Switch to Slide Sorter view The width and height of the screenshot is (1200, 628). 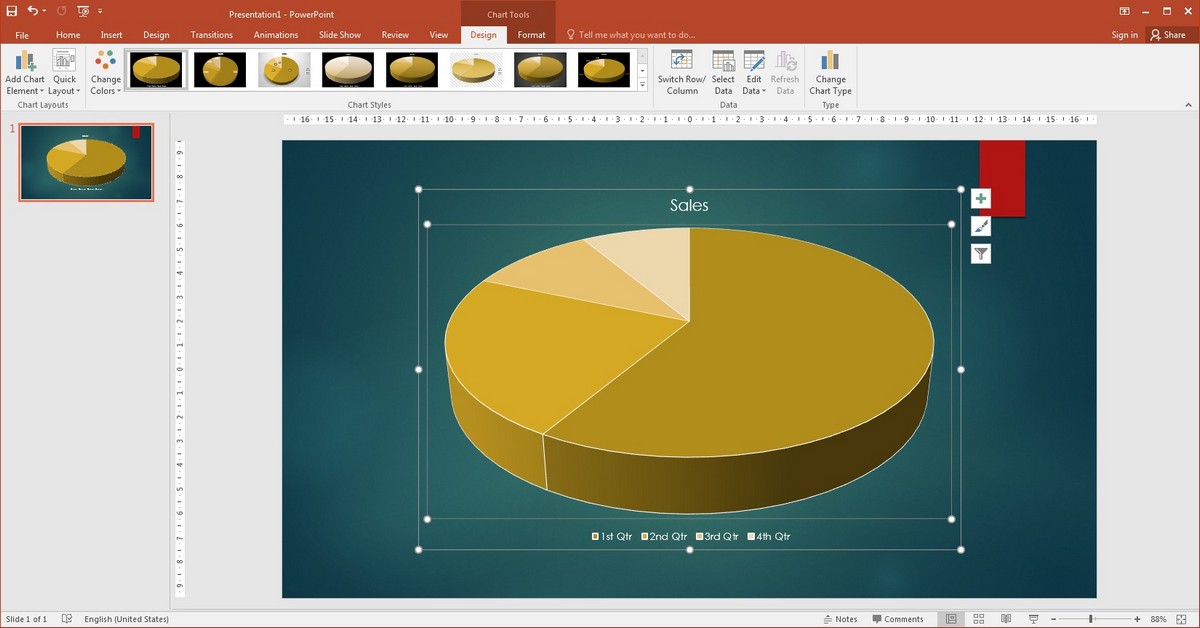click(x=978, y=618)
